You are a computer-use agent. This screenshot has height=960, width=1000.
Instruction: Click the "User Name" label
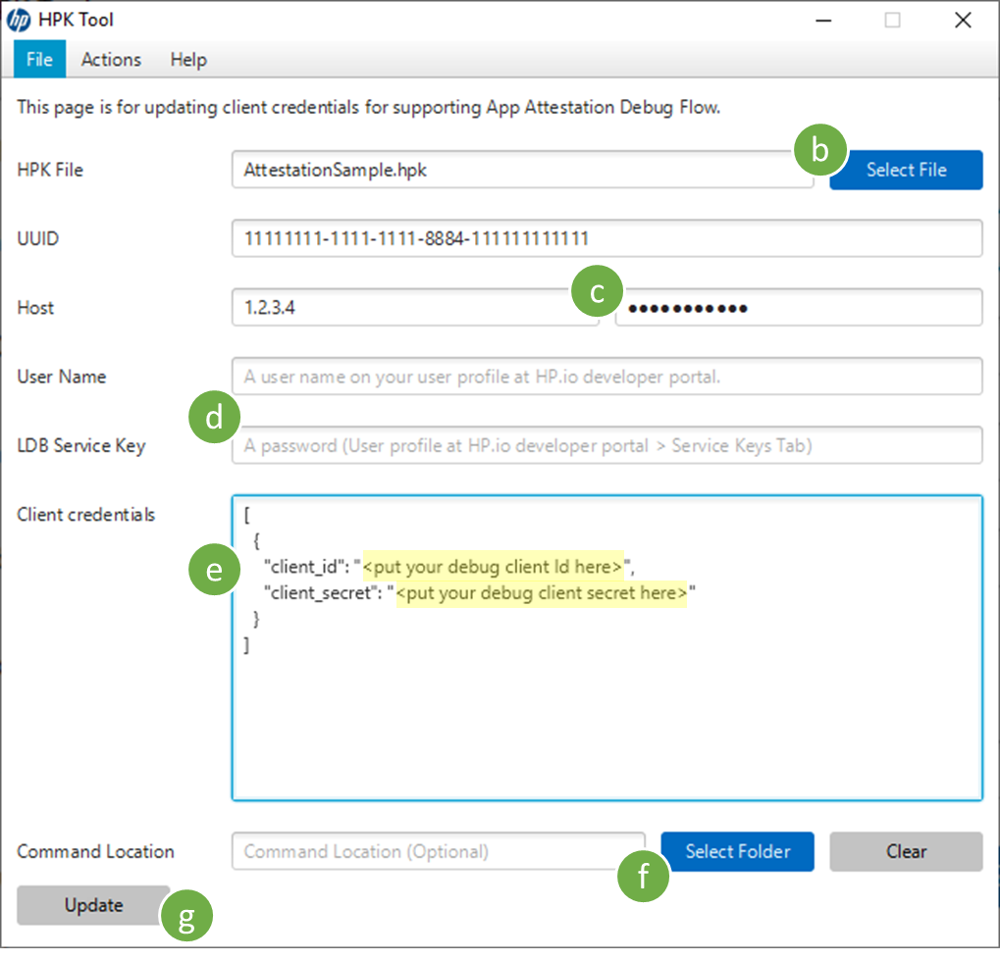[x=62, y=377]
